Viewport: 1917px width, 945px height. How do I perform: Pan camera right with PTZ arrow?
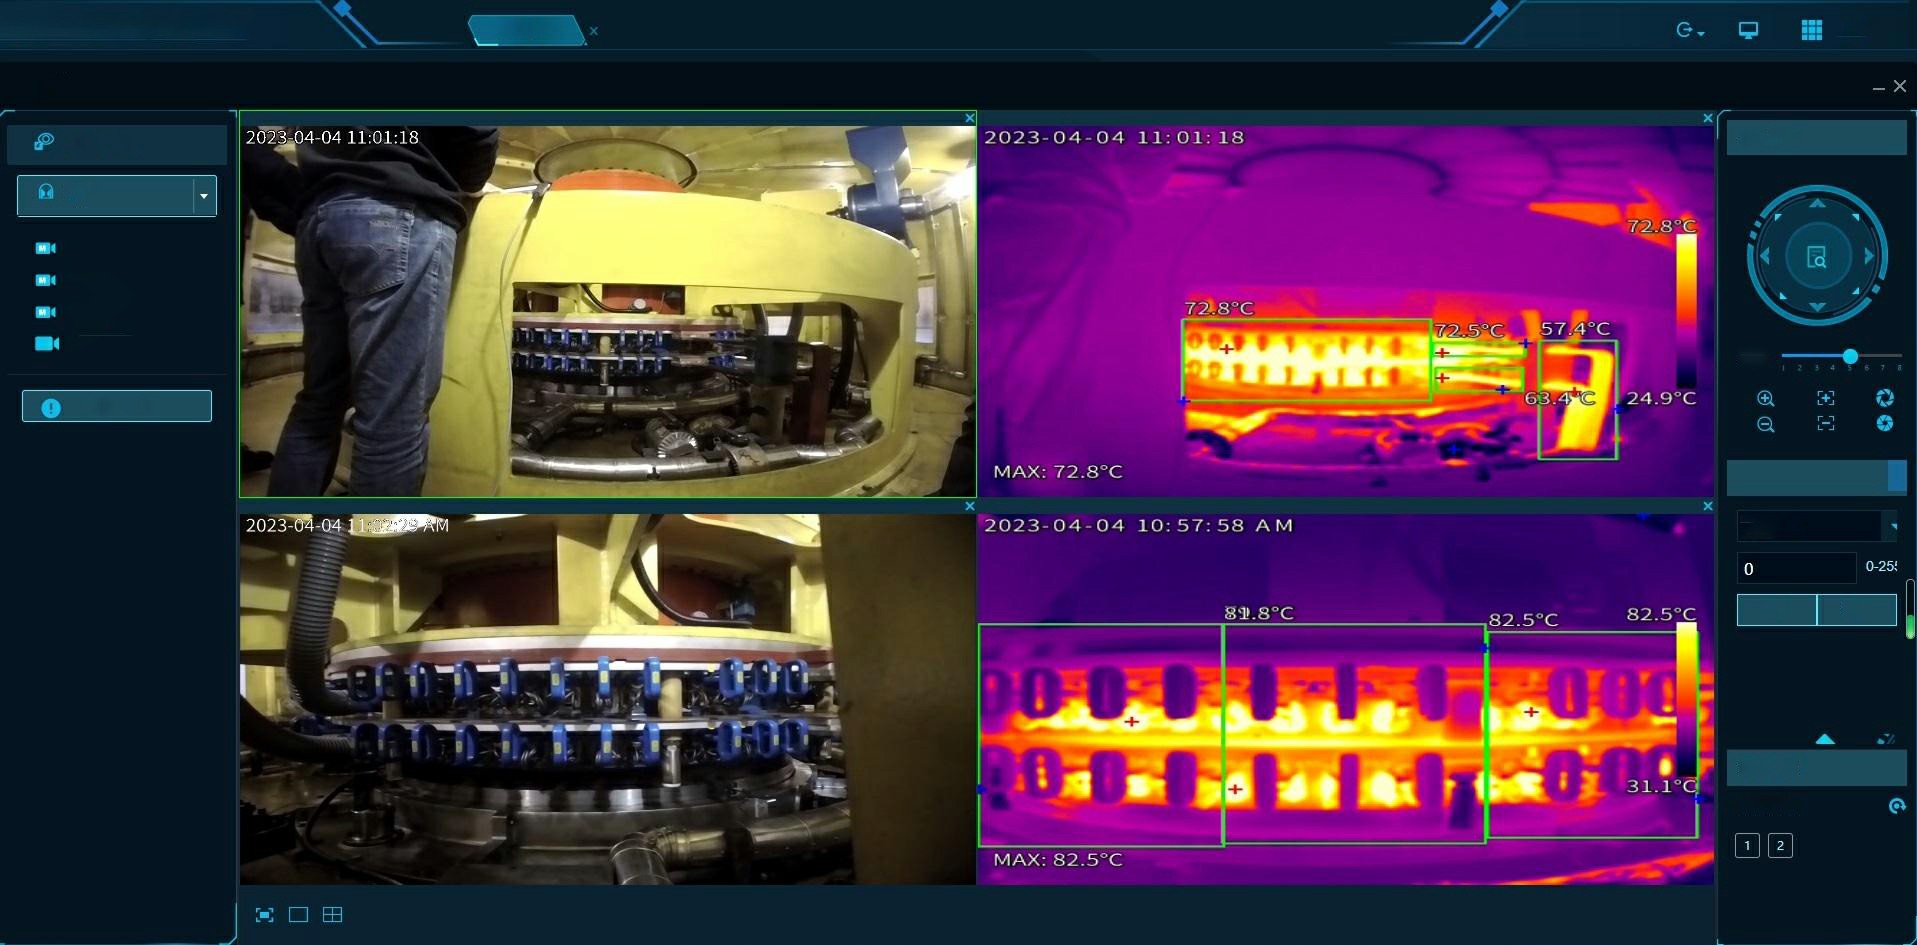click(x=1869, y=256)
